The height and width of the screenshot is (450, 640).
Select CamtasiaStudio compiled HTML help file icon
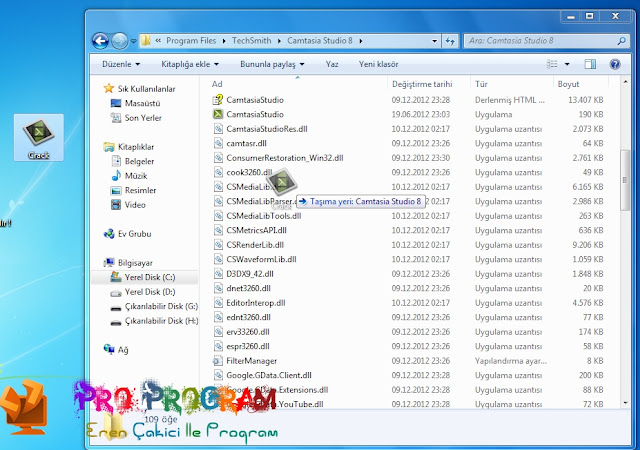click(218, 100)
